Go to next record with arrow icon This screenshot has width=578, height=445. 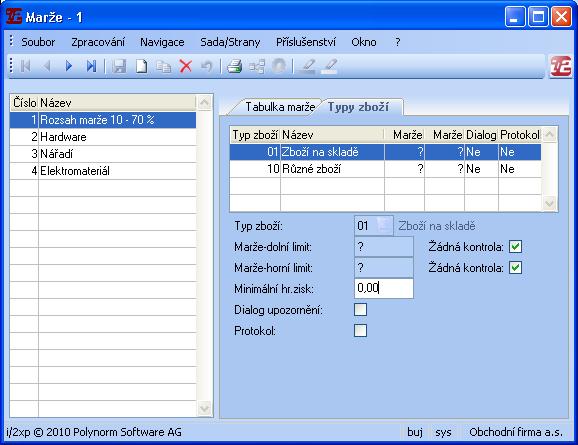pyautogui.click(x=69, y=66)
